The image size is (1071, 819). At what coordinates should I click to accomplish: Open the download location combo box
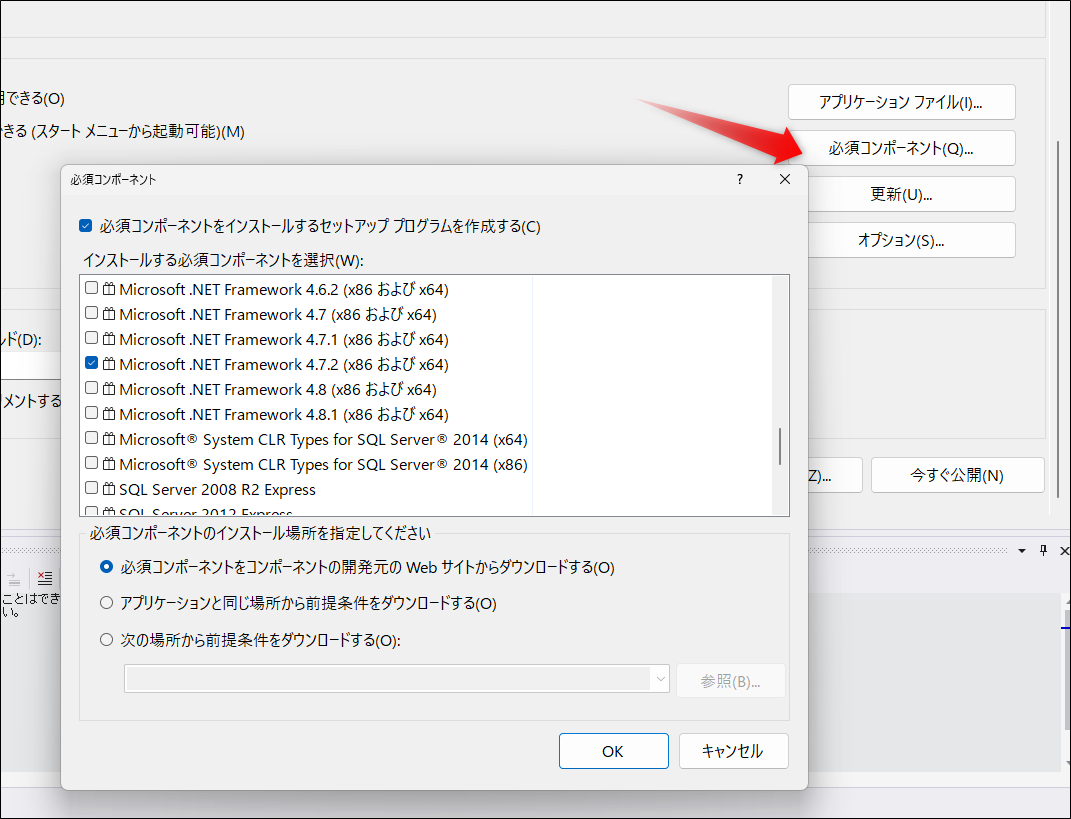(x=397, y=679)
